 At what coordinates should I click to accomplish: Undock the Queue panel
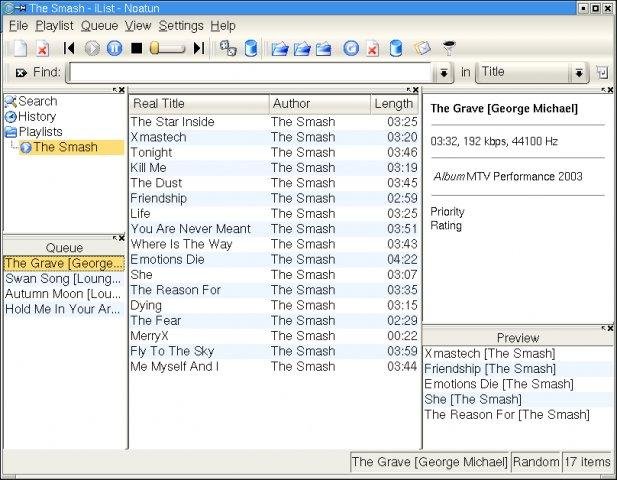[x=115, y=238]
